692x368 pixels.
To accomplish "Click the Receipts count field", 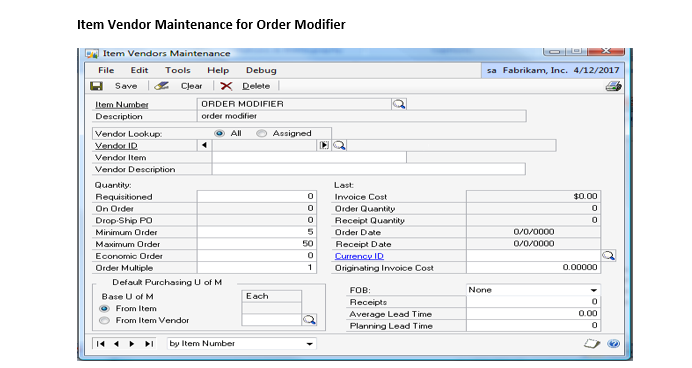I will click(x=533, y=301).
